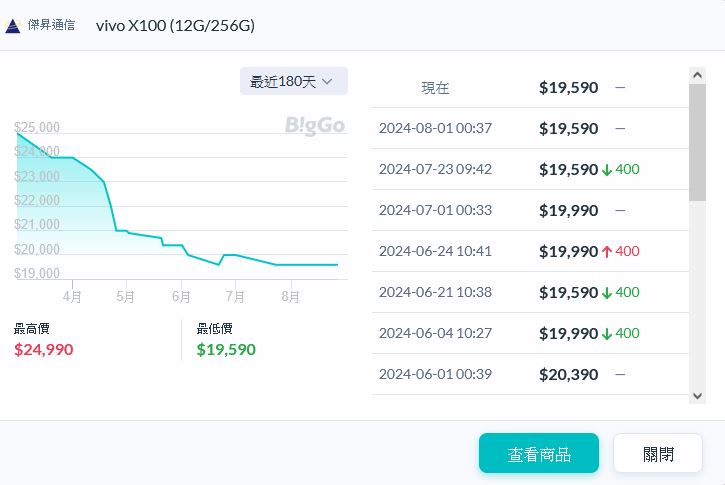Click the 4月 label on chart axis
725x485 pixels.
[71, 297]
